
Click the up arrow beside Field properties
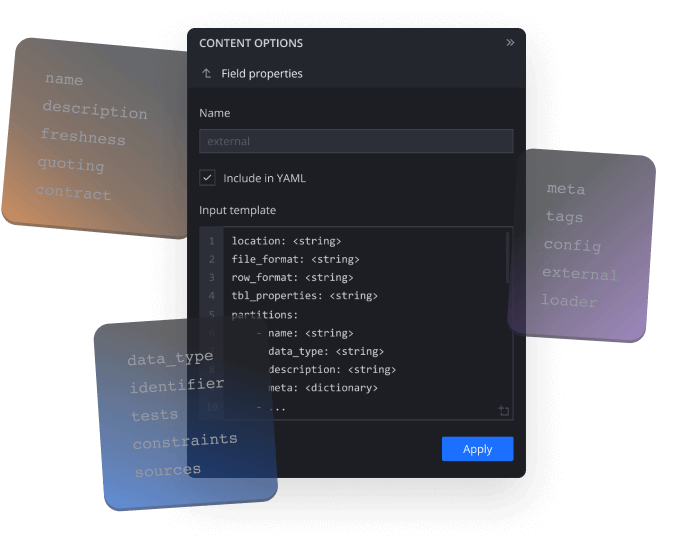[207, 74]
